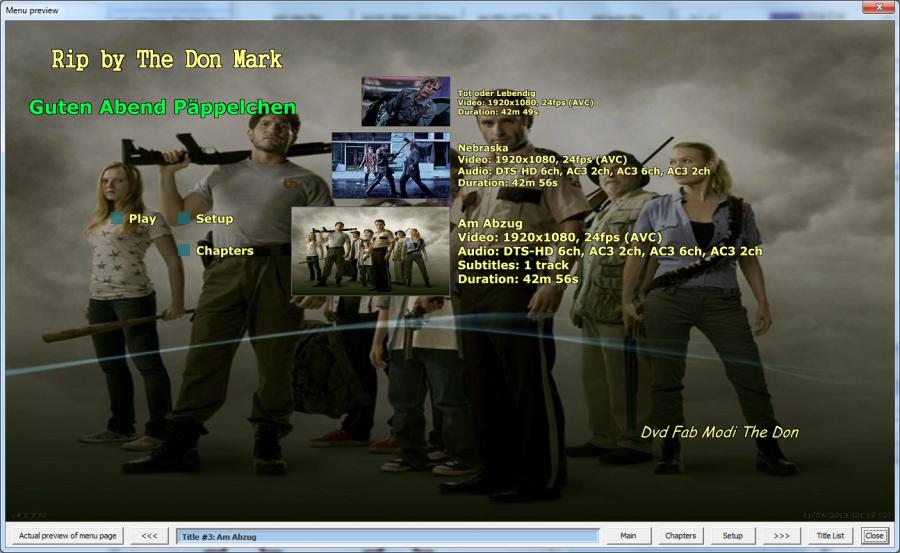Select the Nebraska episode thumbnail
This screenshot has height=553, width=900.
(x=390, y=165)
